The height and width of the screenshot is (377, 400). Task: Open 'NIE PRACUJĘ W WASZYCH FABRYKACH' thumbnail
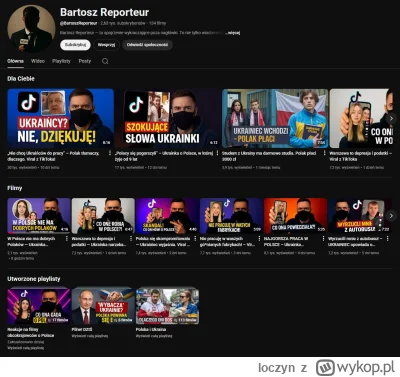coord(232,216)
